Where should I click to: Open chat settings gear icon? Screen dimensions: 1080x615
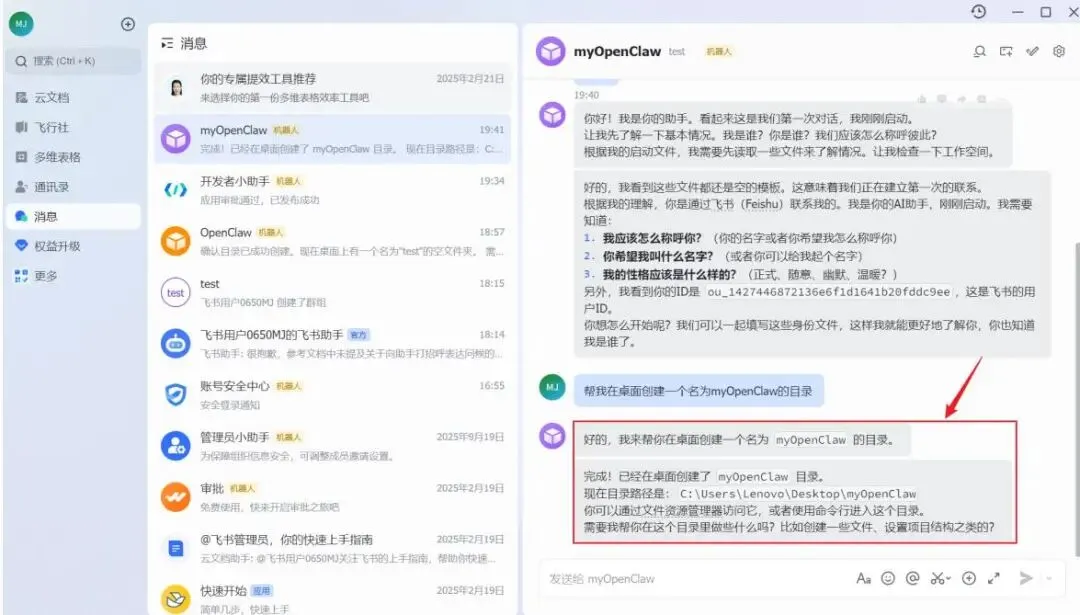(x=1059, y=52)
